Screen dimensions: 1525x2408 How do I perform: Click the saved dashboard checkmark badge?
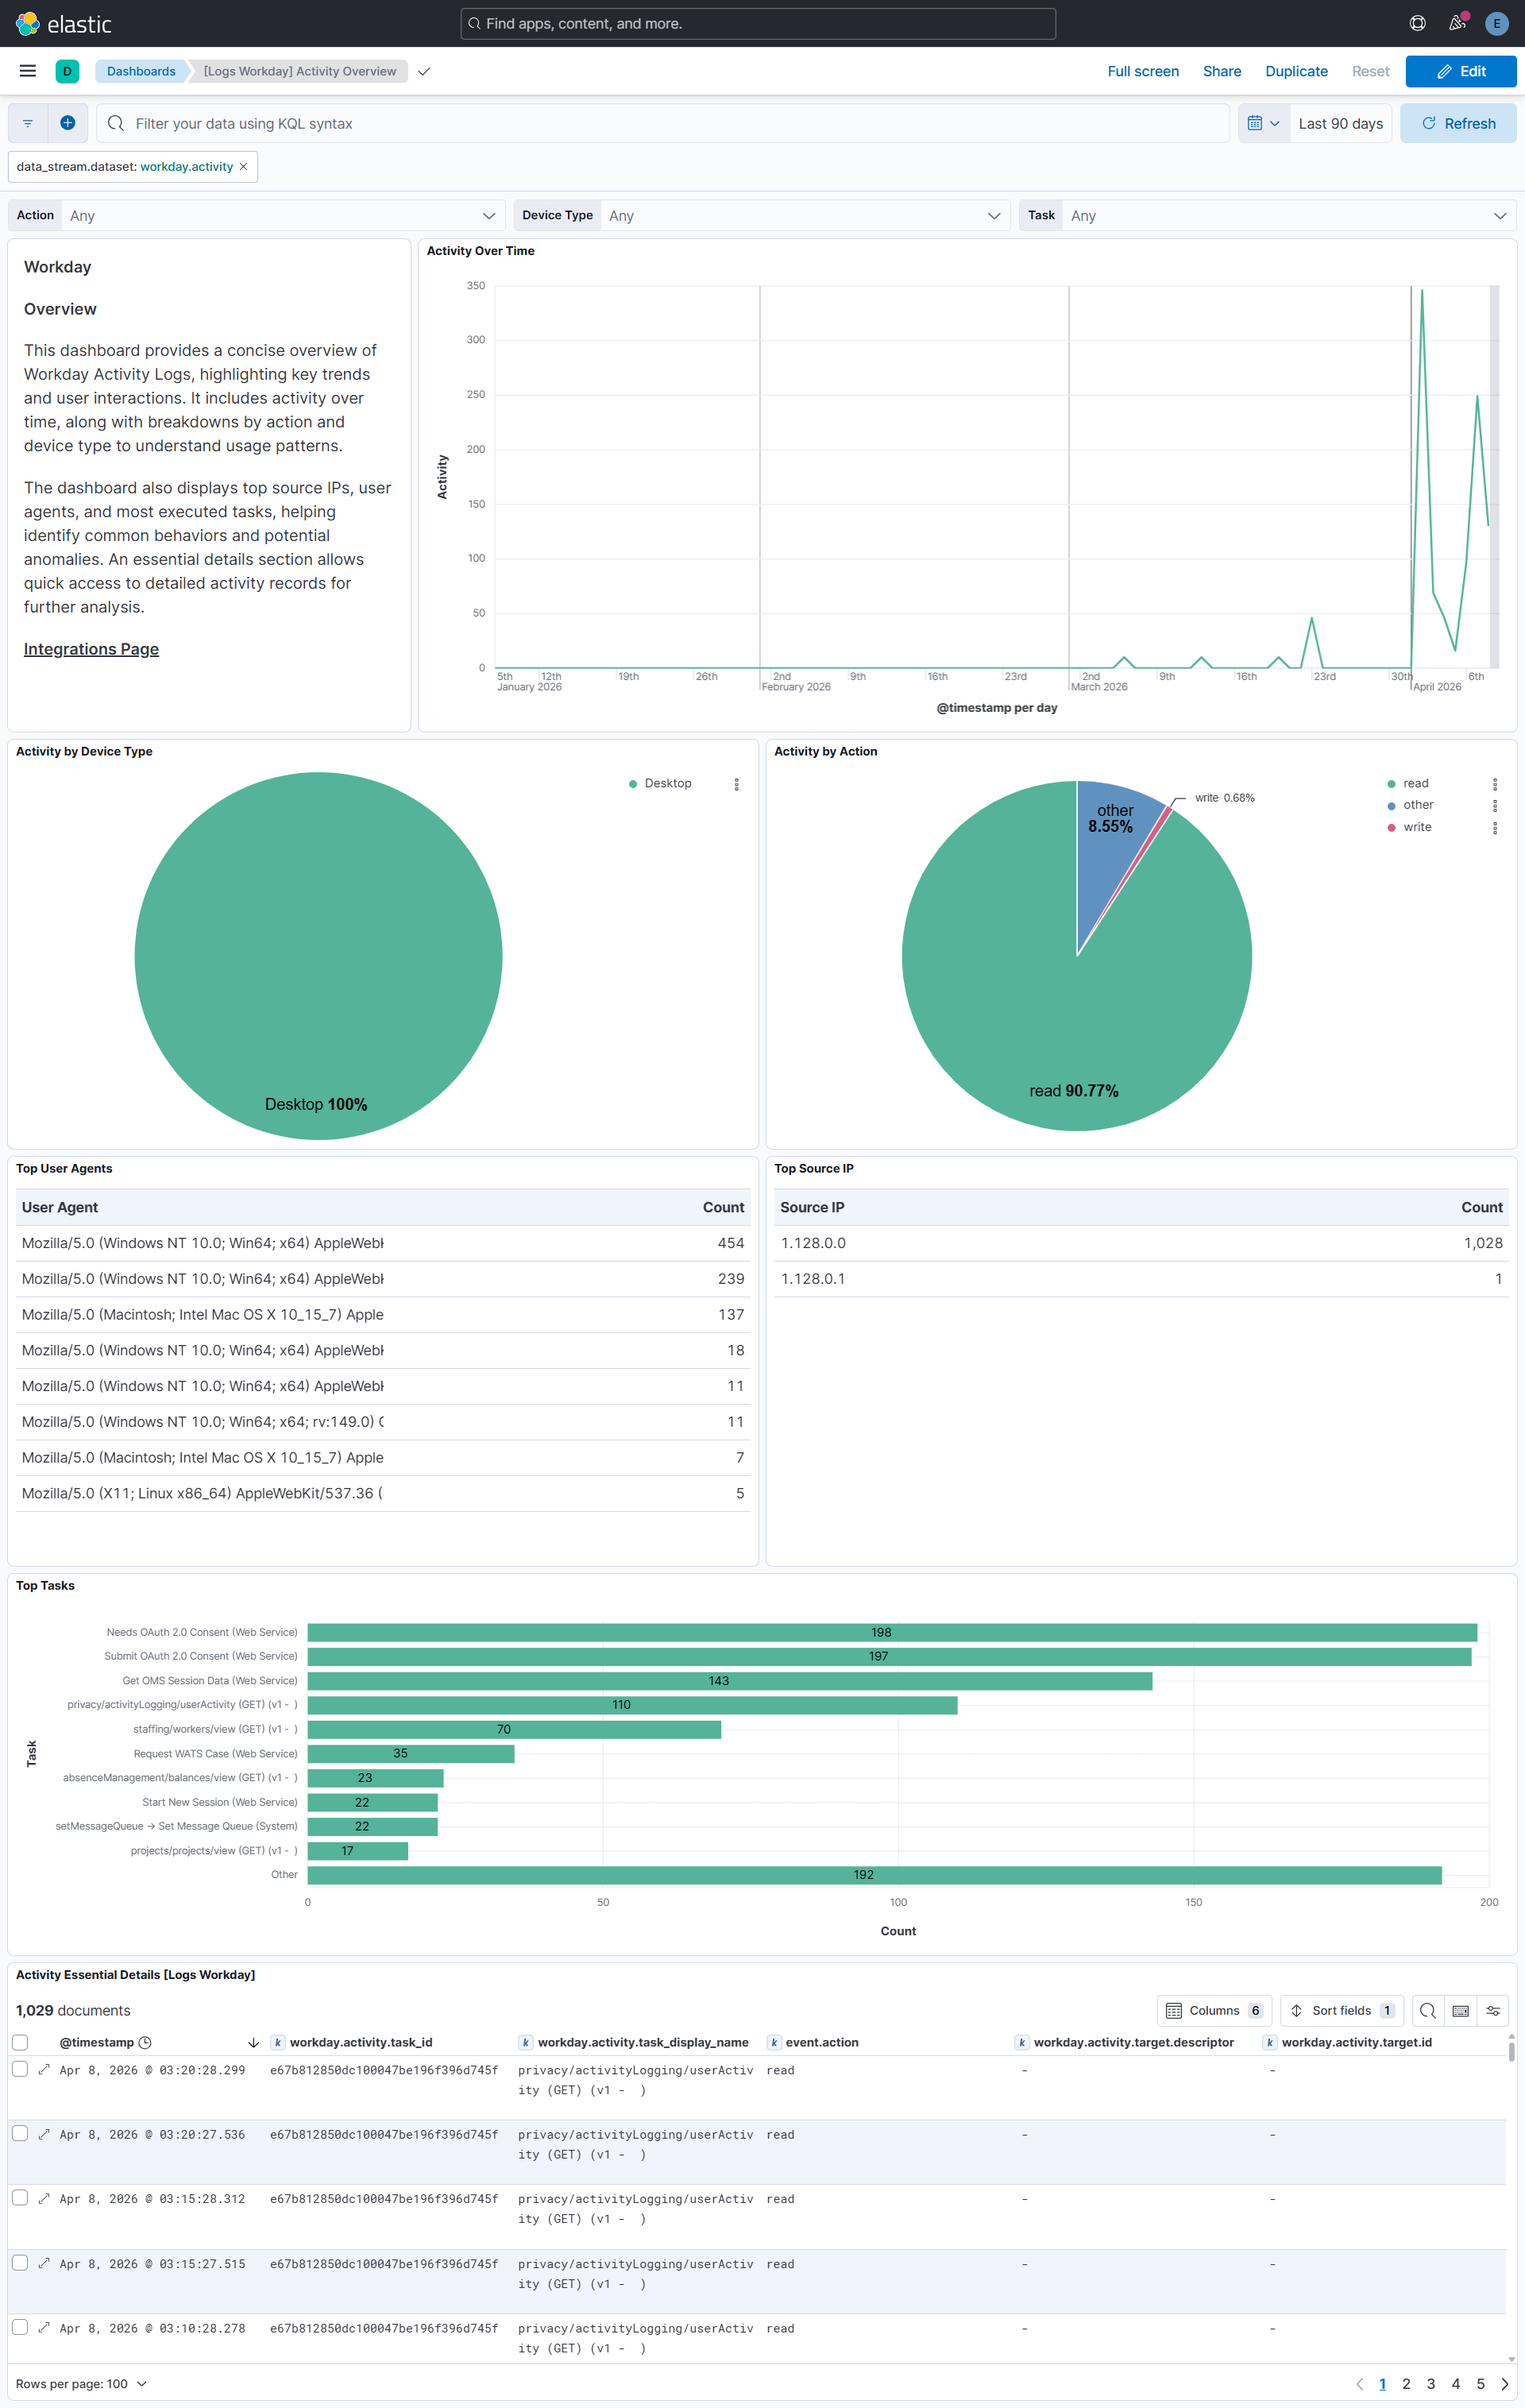pos(424,71)
